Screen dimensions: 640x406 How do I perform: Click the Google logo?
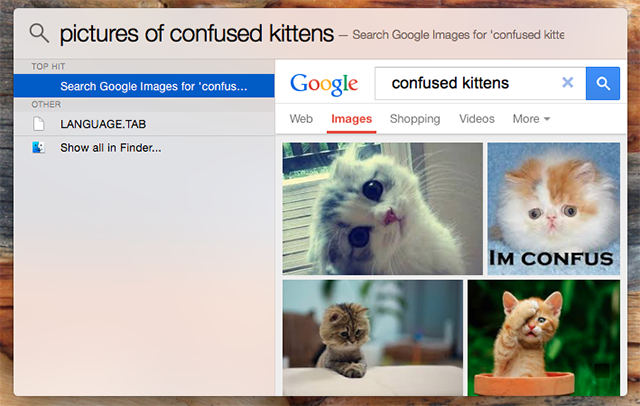pyautogui.click(x=324, y=84)
